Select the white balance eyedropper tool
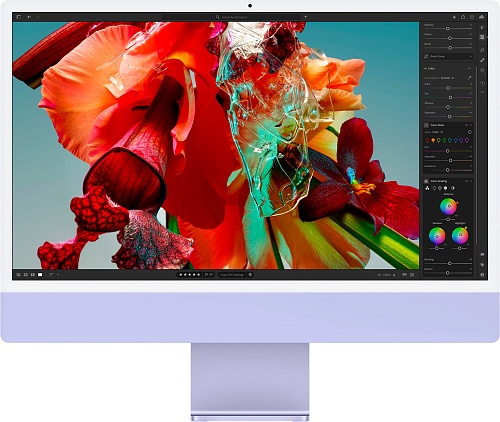The width and height of the screenshot is (500, 422). (469, 78)
